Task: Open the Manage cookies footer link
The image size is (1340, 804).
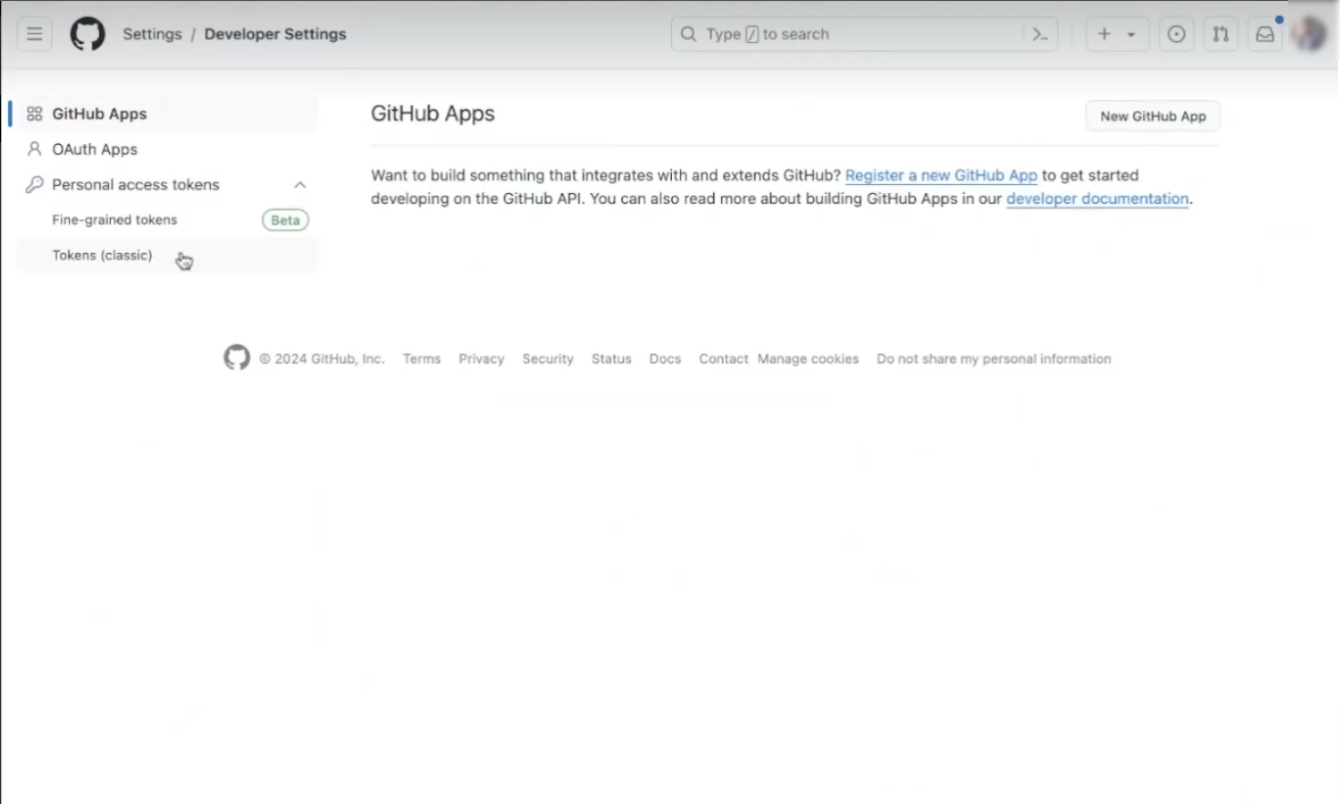Action: coord(807,358)
